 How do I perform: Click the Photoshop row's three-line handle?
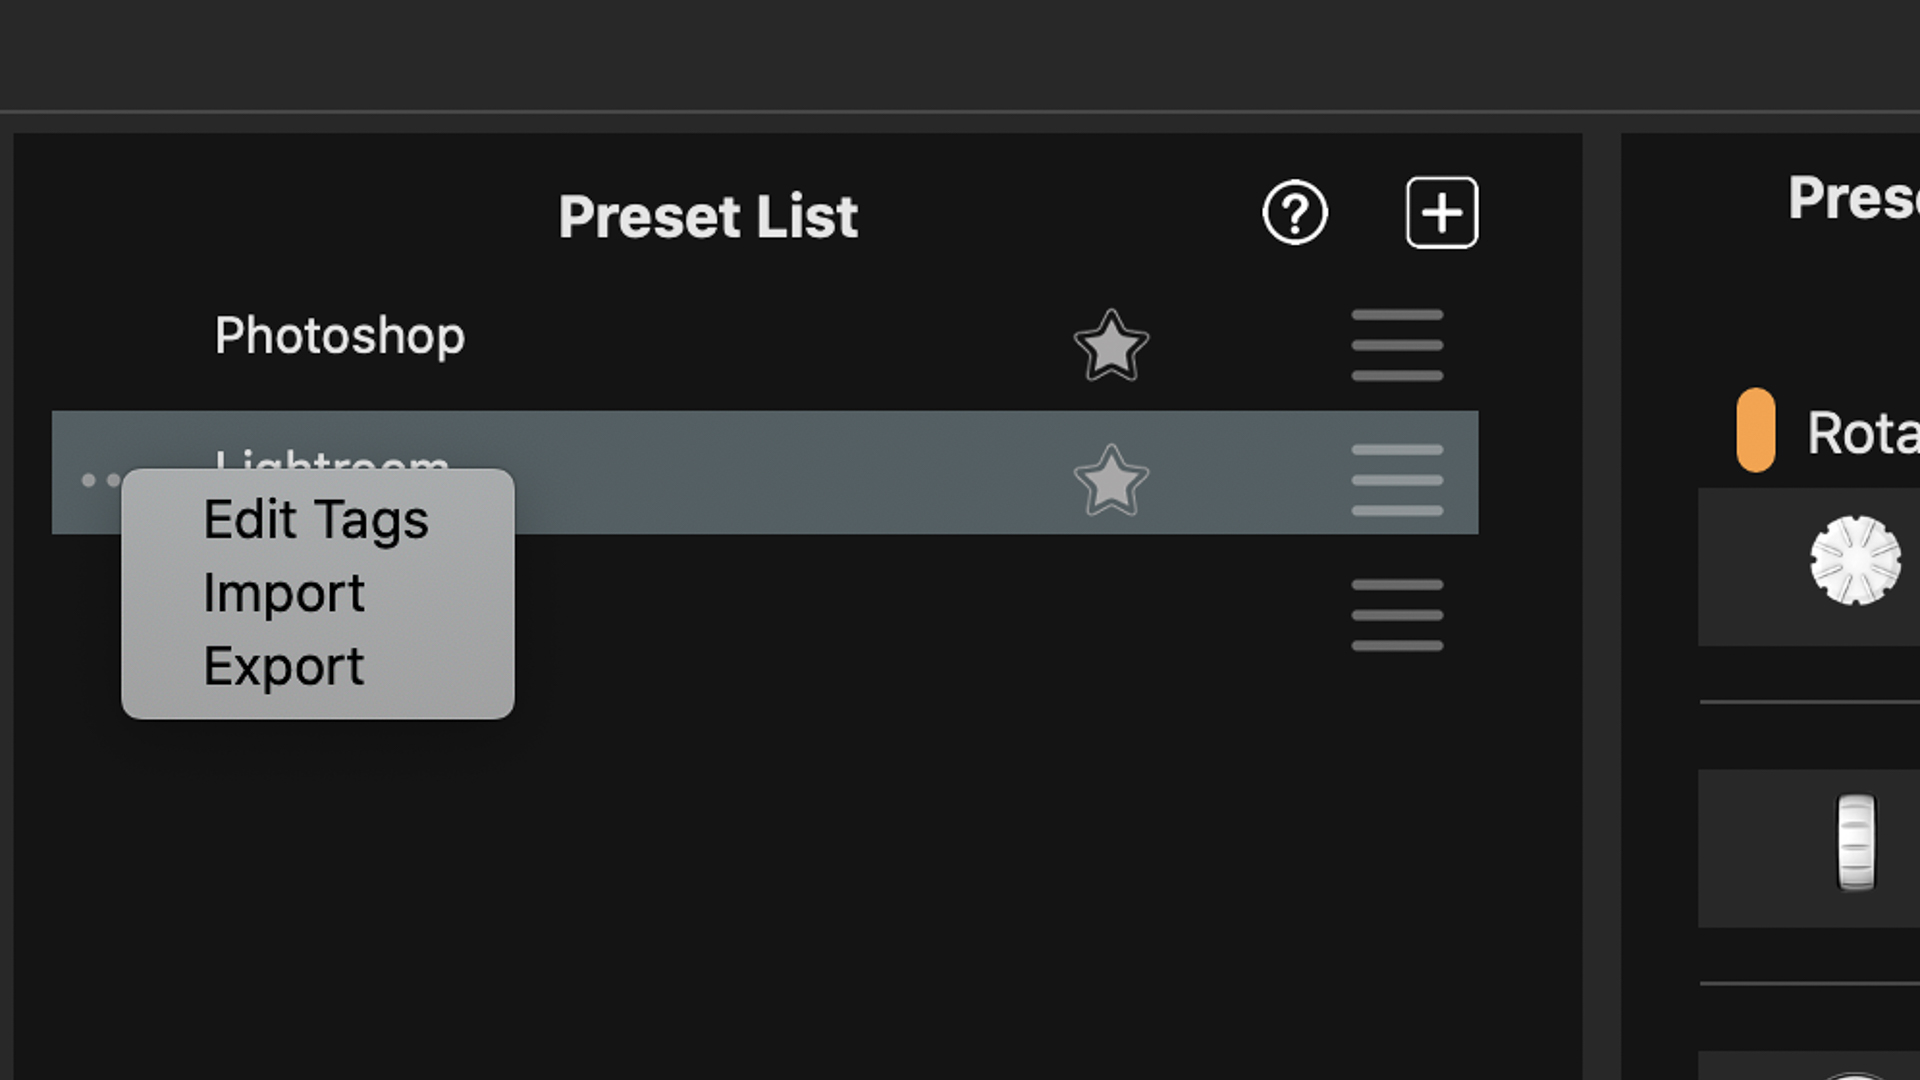point(1397,346)
